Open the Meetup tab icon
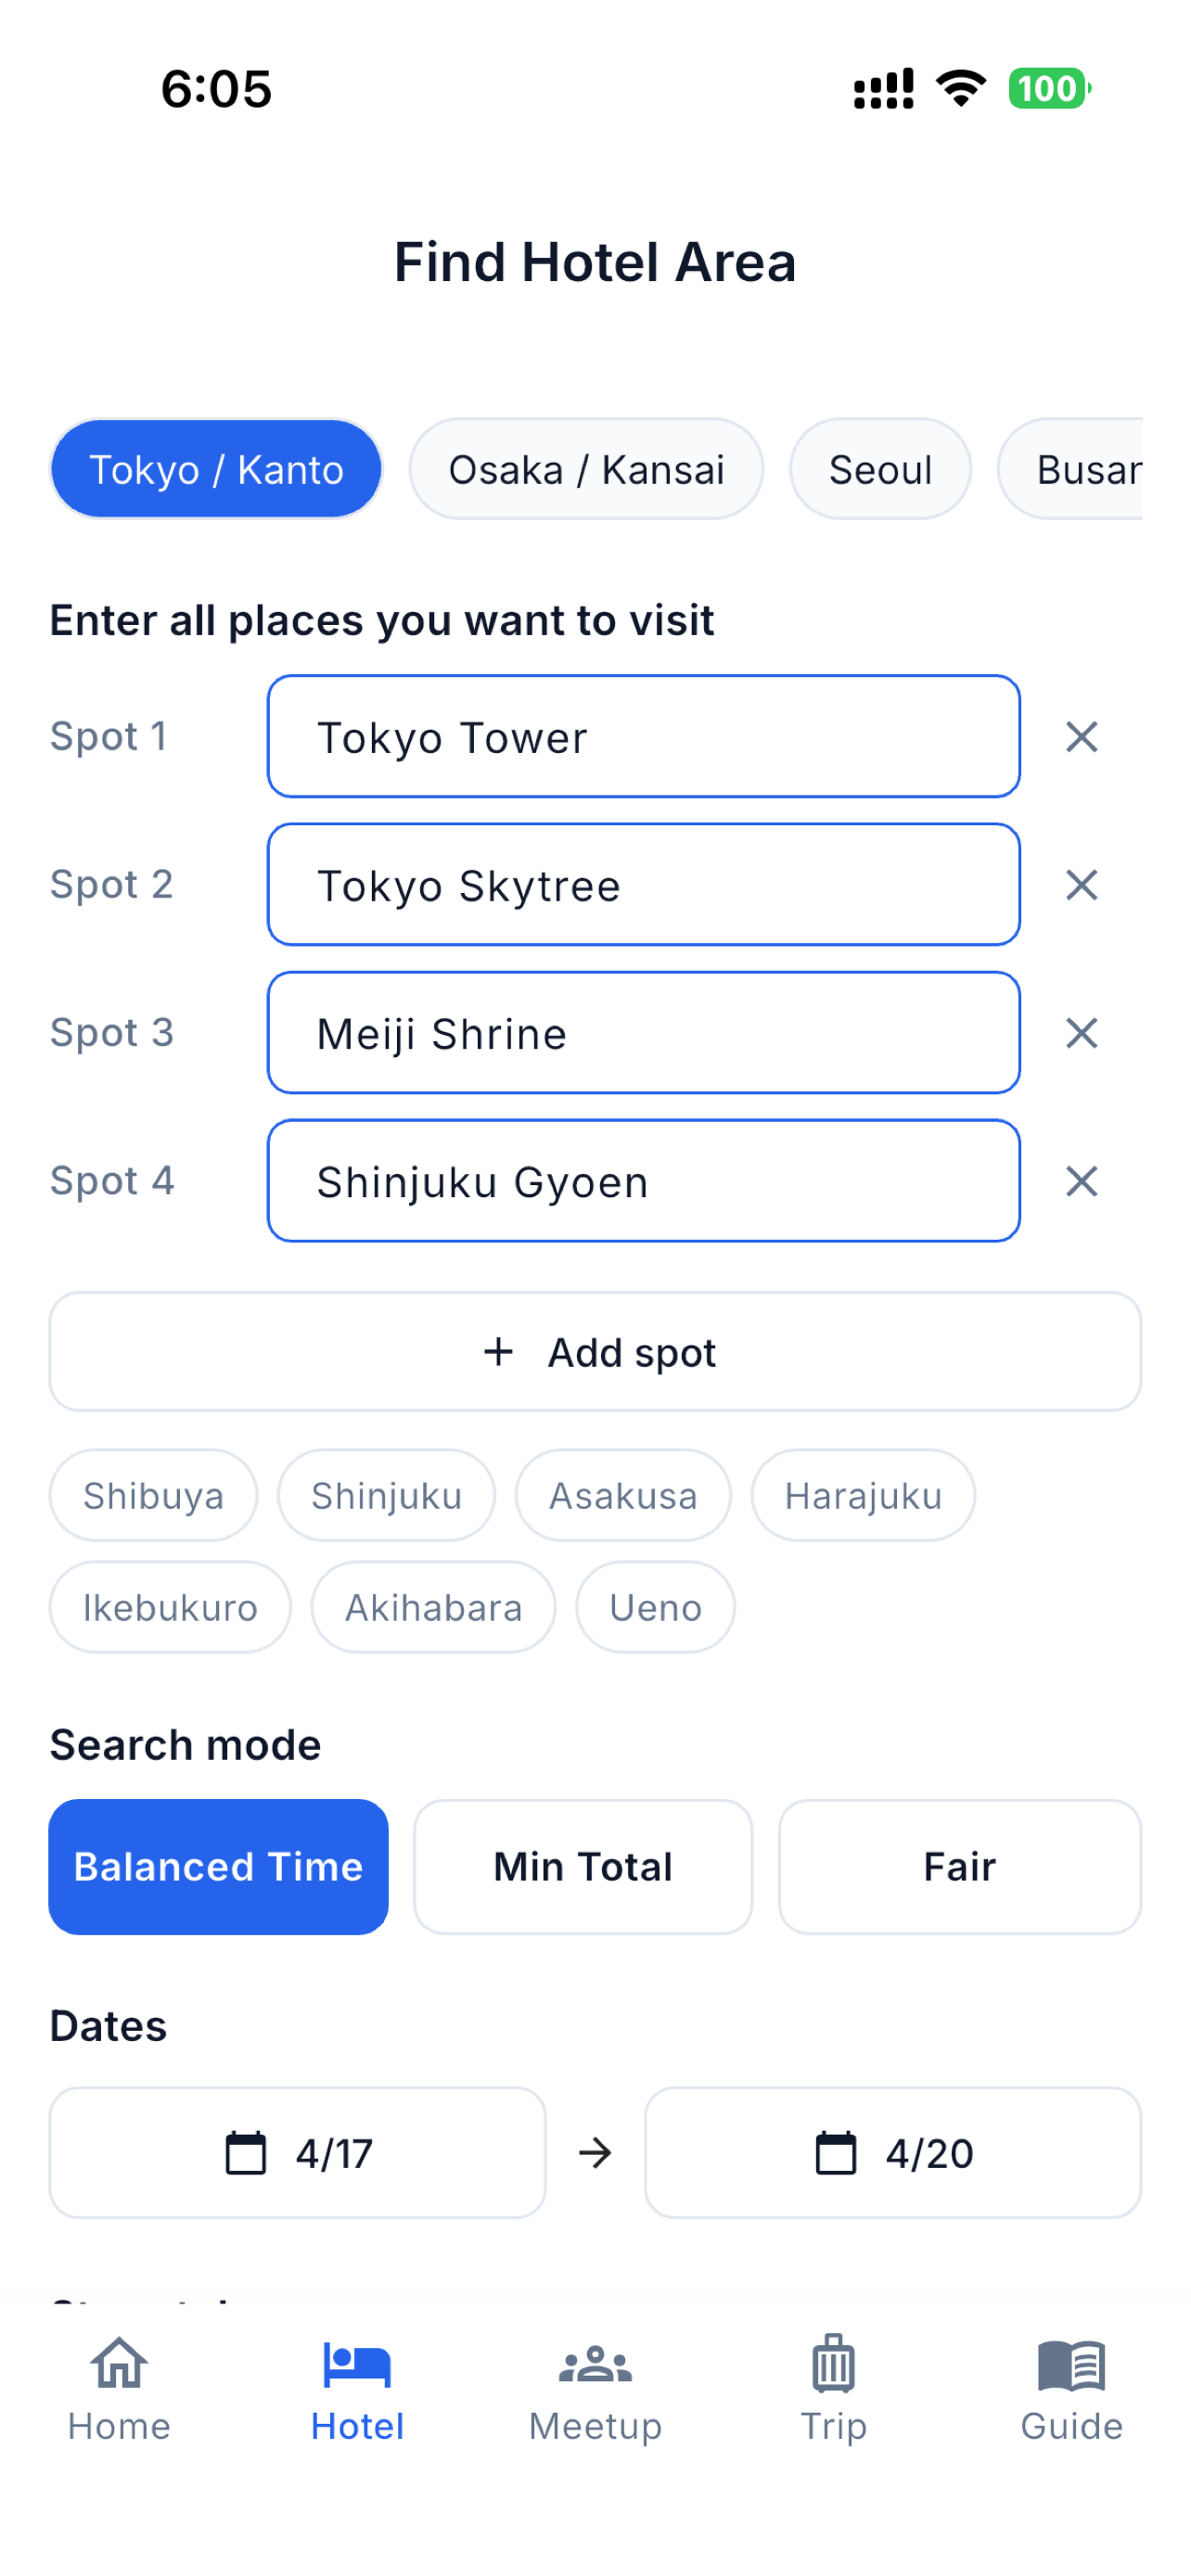Image resolution: width=1191 pixels, height=2576 pixels. [595, 2364]
